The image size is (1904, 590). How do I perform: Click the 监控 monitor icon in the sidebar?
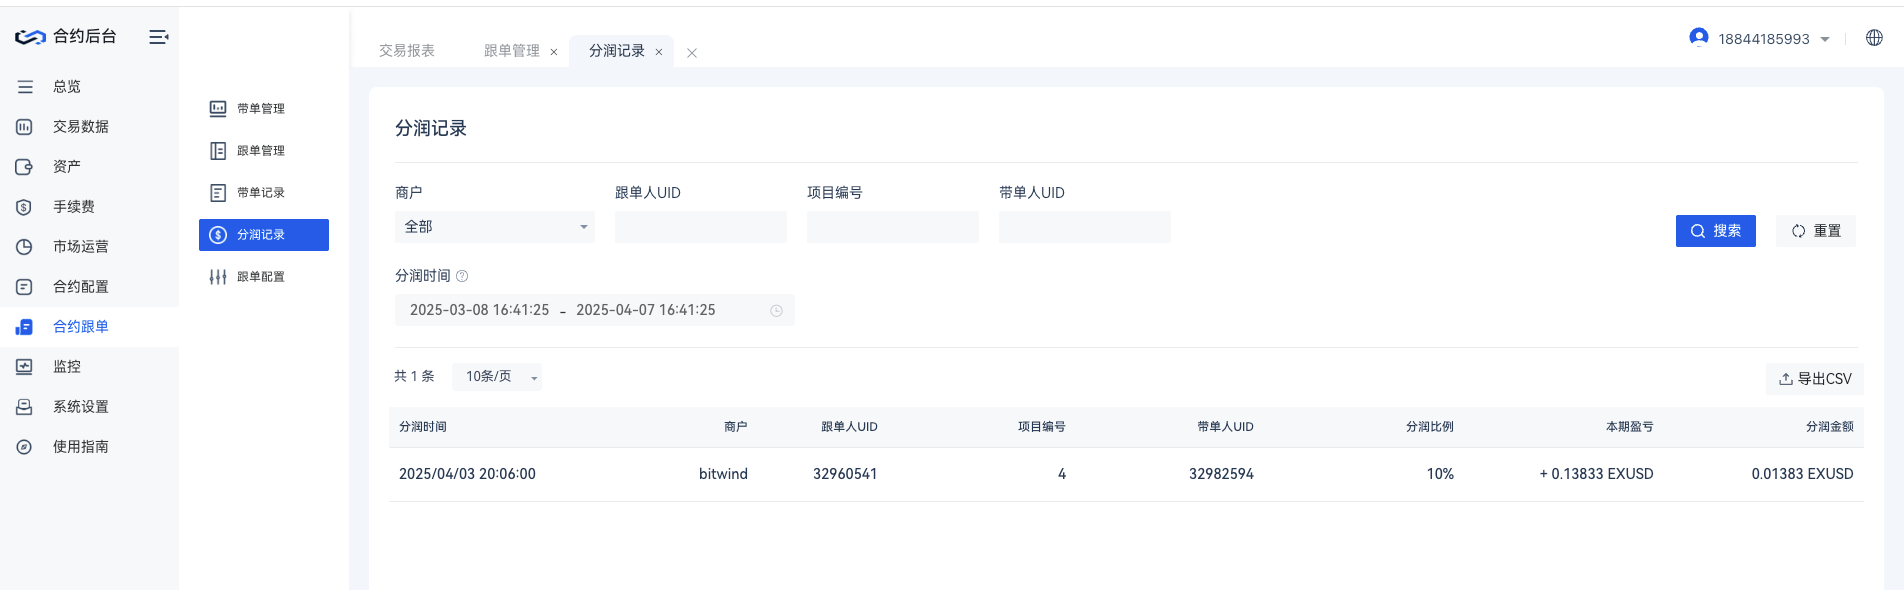[x=25, y=367]
